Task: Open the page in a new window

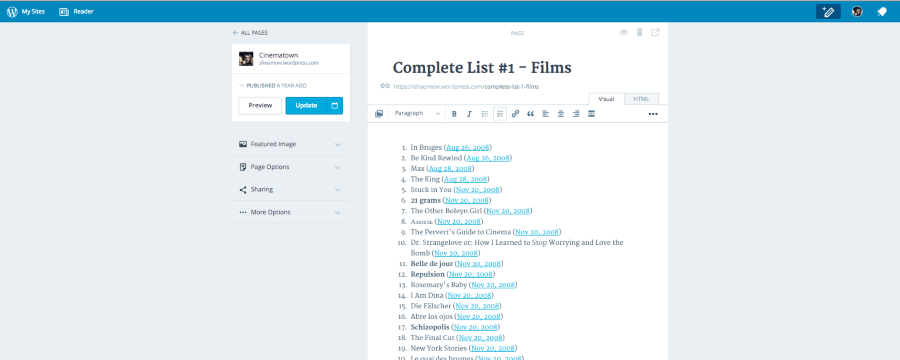Action: [655, 32]
